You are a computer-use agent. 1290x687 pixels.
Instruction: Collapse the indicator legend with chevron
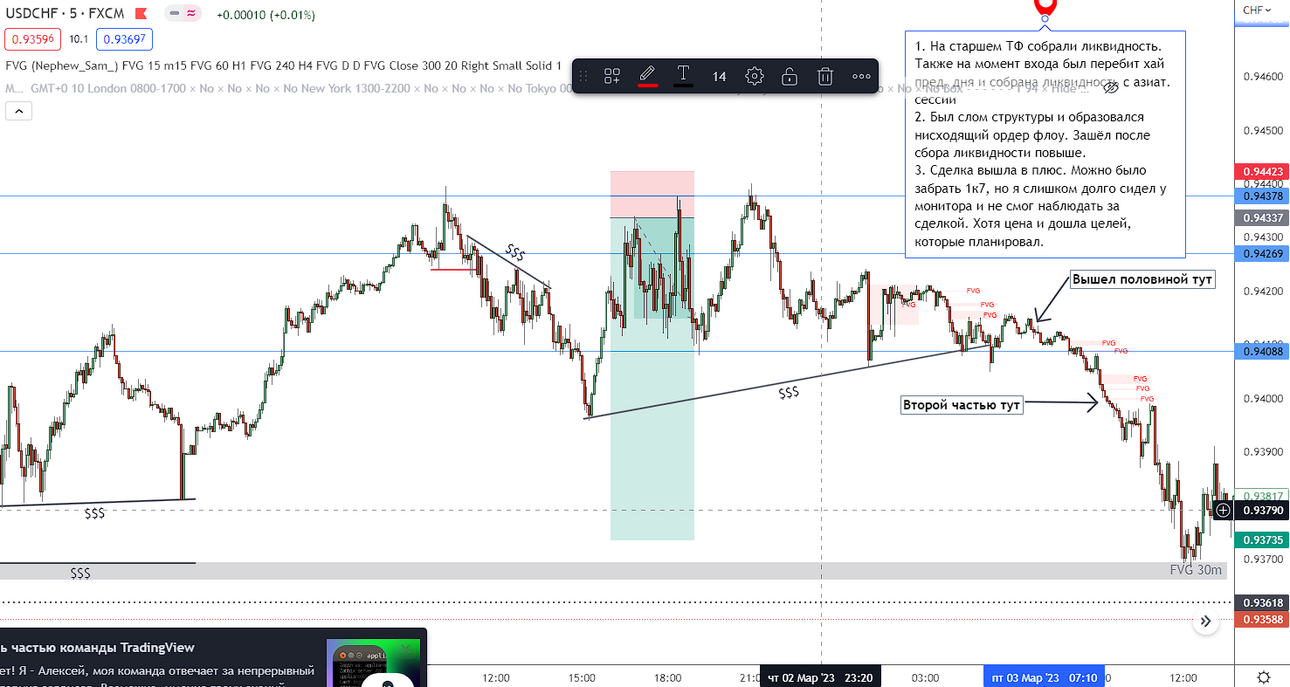(19, 111)
